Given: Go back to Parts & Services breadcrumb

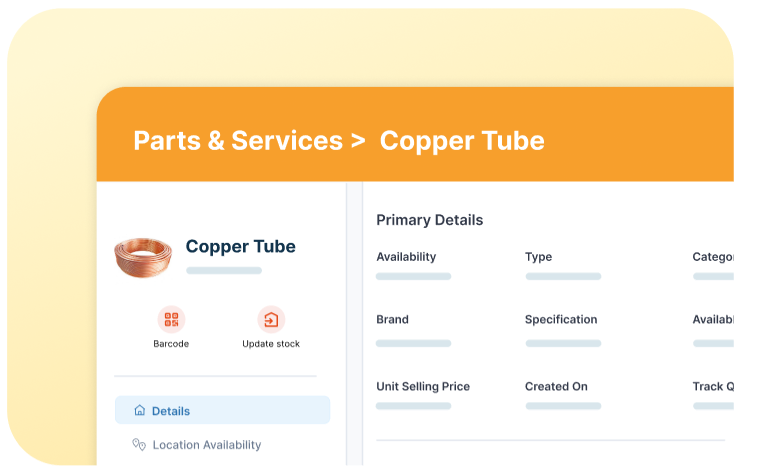Looking at the screenshot, I should click(x=238, y=141).
